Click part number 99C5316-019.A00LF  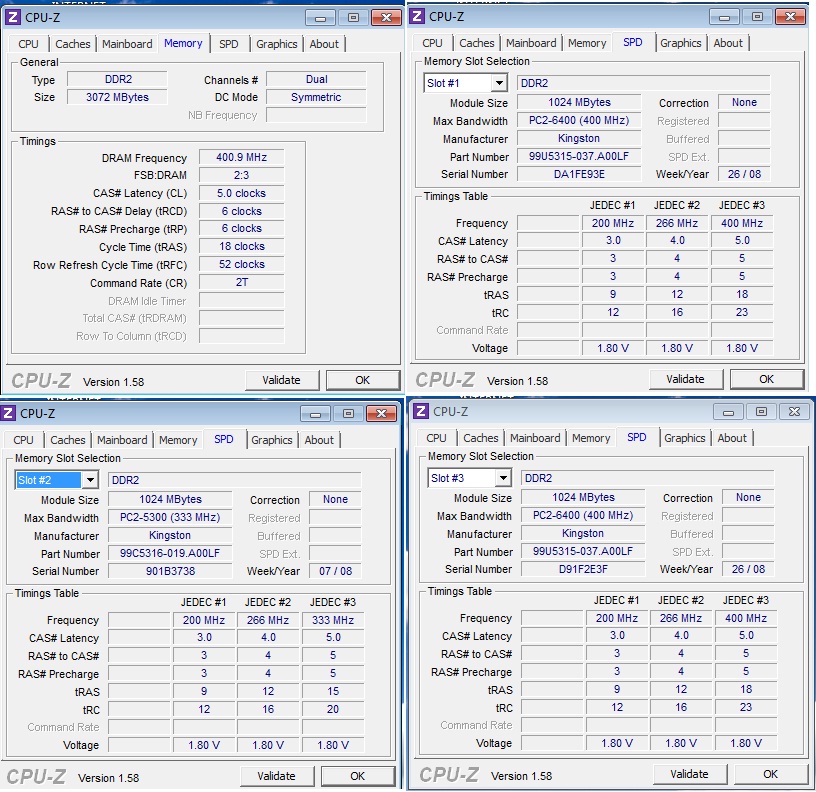170,553
